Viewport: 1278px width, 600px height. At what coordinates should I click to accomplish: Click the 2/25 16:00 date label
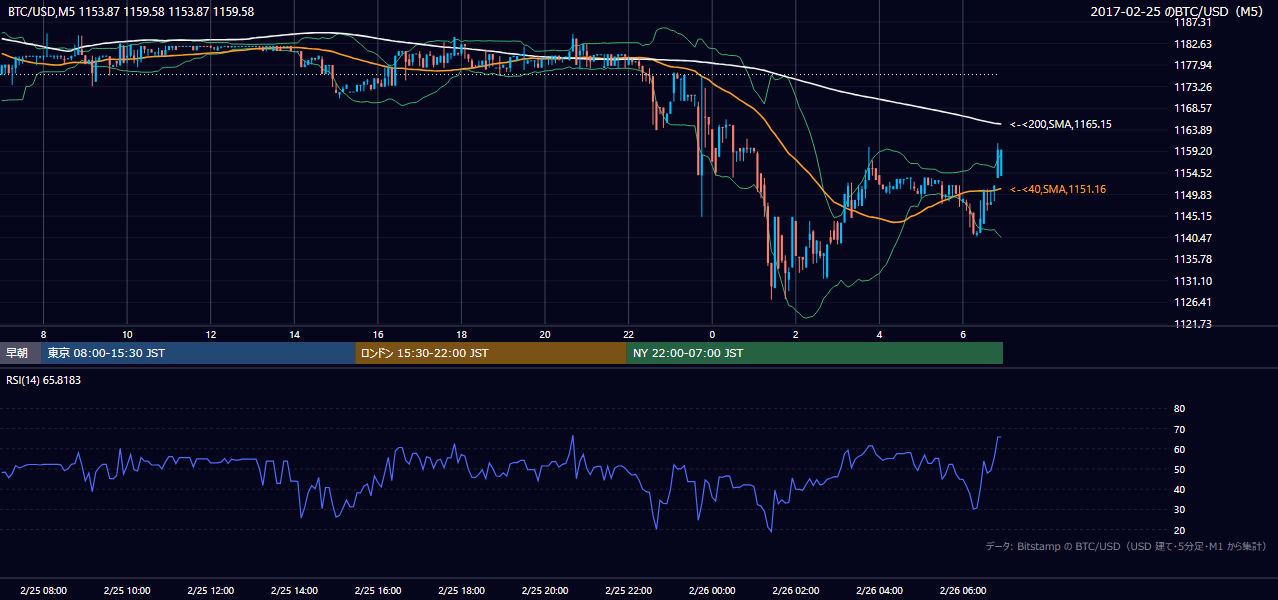377,591
